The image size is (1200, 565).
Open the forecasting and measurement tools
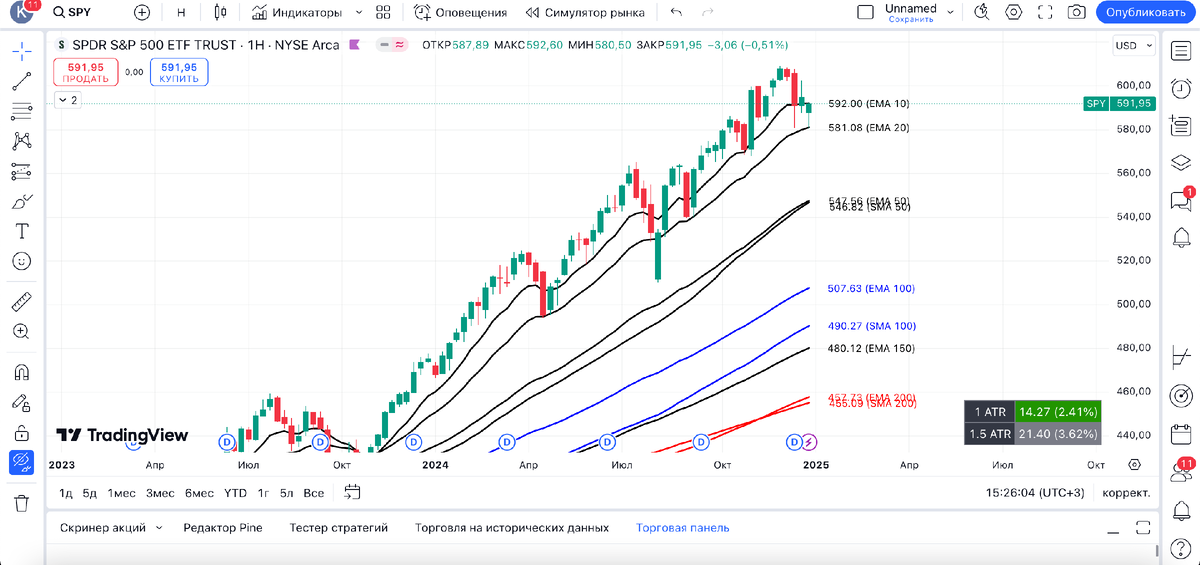coord(21,171)
